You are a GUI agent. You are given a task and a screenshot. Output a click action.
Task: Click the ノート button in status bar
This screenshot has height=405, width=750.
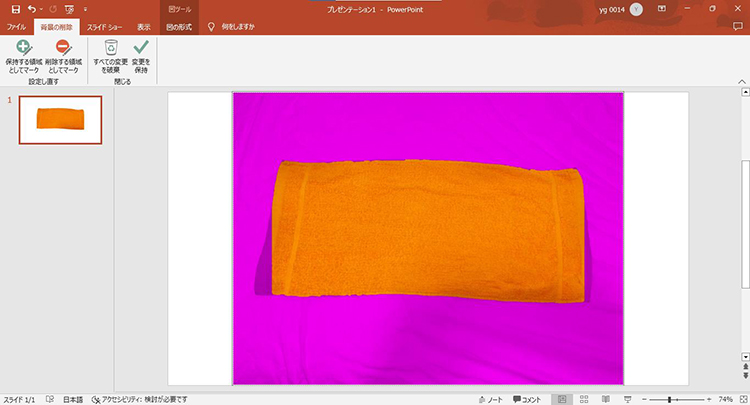tap(490, 398)
